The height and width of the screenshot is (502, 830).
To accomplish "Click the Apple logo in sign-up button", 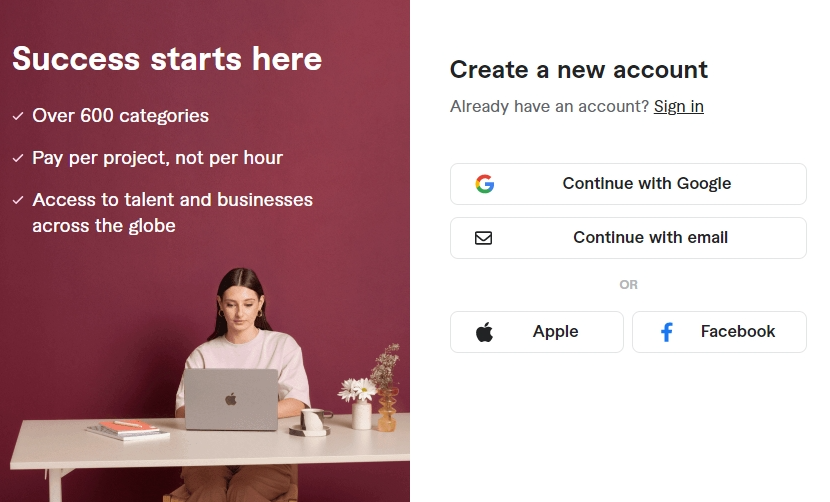I will [484, 332].
